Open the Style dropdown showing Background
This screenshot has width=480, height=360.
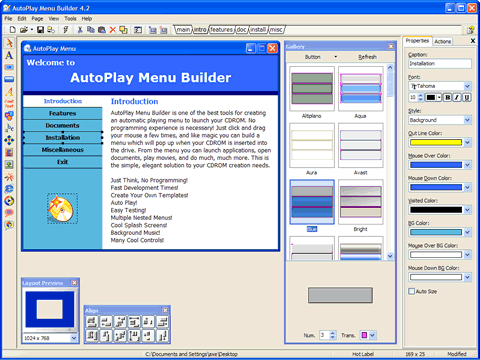point(467,120)
